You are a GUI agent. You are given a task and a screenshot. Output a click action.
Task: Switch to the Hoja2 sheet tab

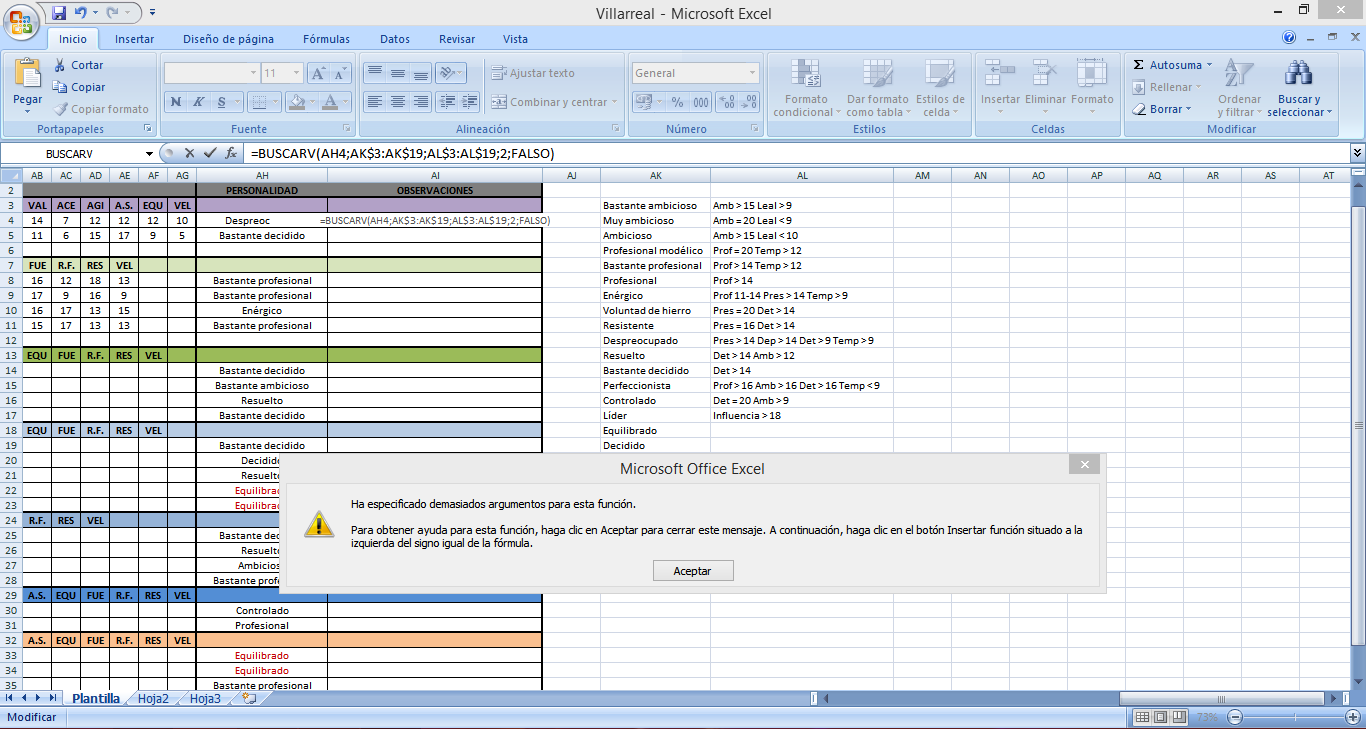pyautogui.click(x=153, y=699)
